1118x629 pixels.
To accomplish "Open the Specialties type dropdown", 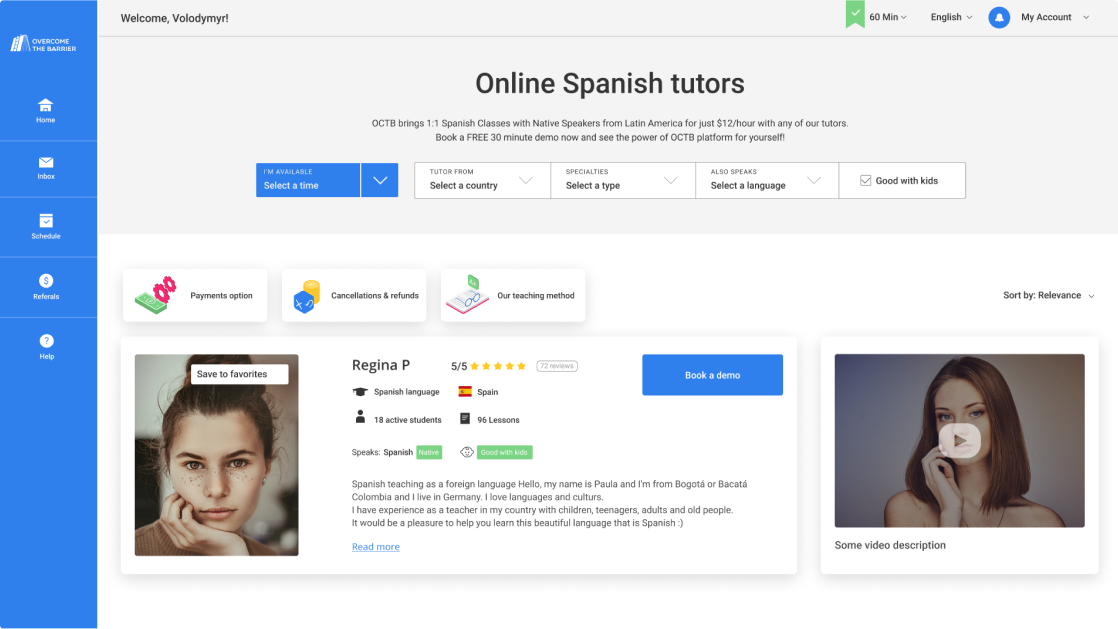I will click(622, 181).
